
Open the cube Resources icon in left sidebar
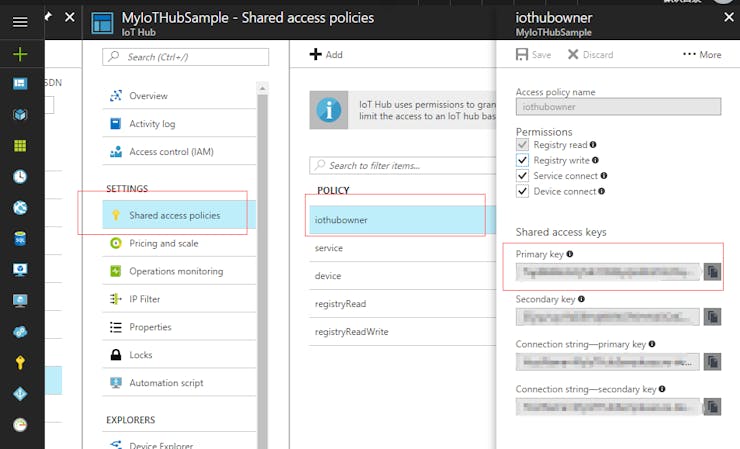(20, 115)
